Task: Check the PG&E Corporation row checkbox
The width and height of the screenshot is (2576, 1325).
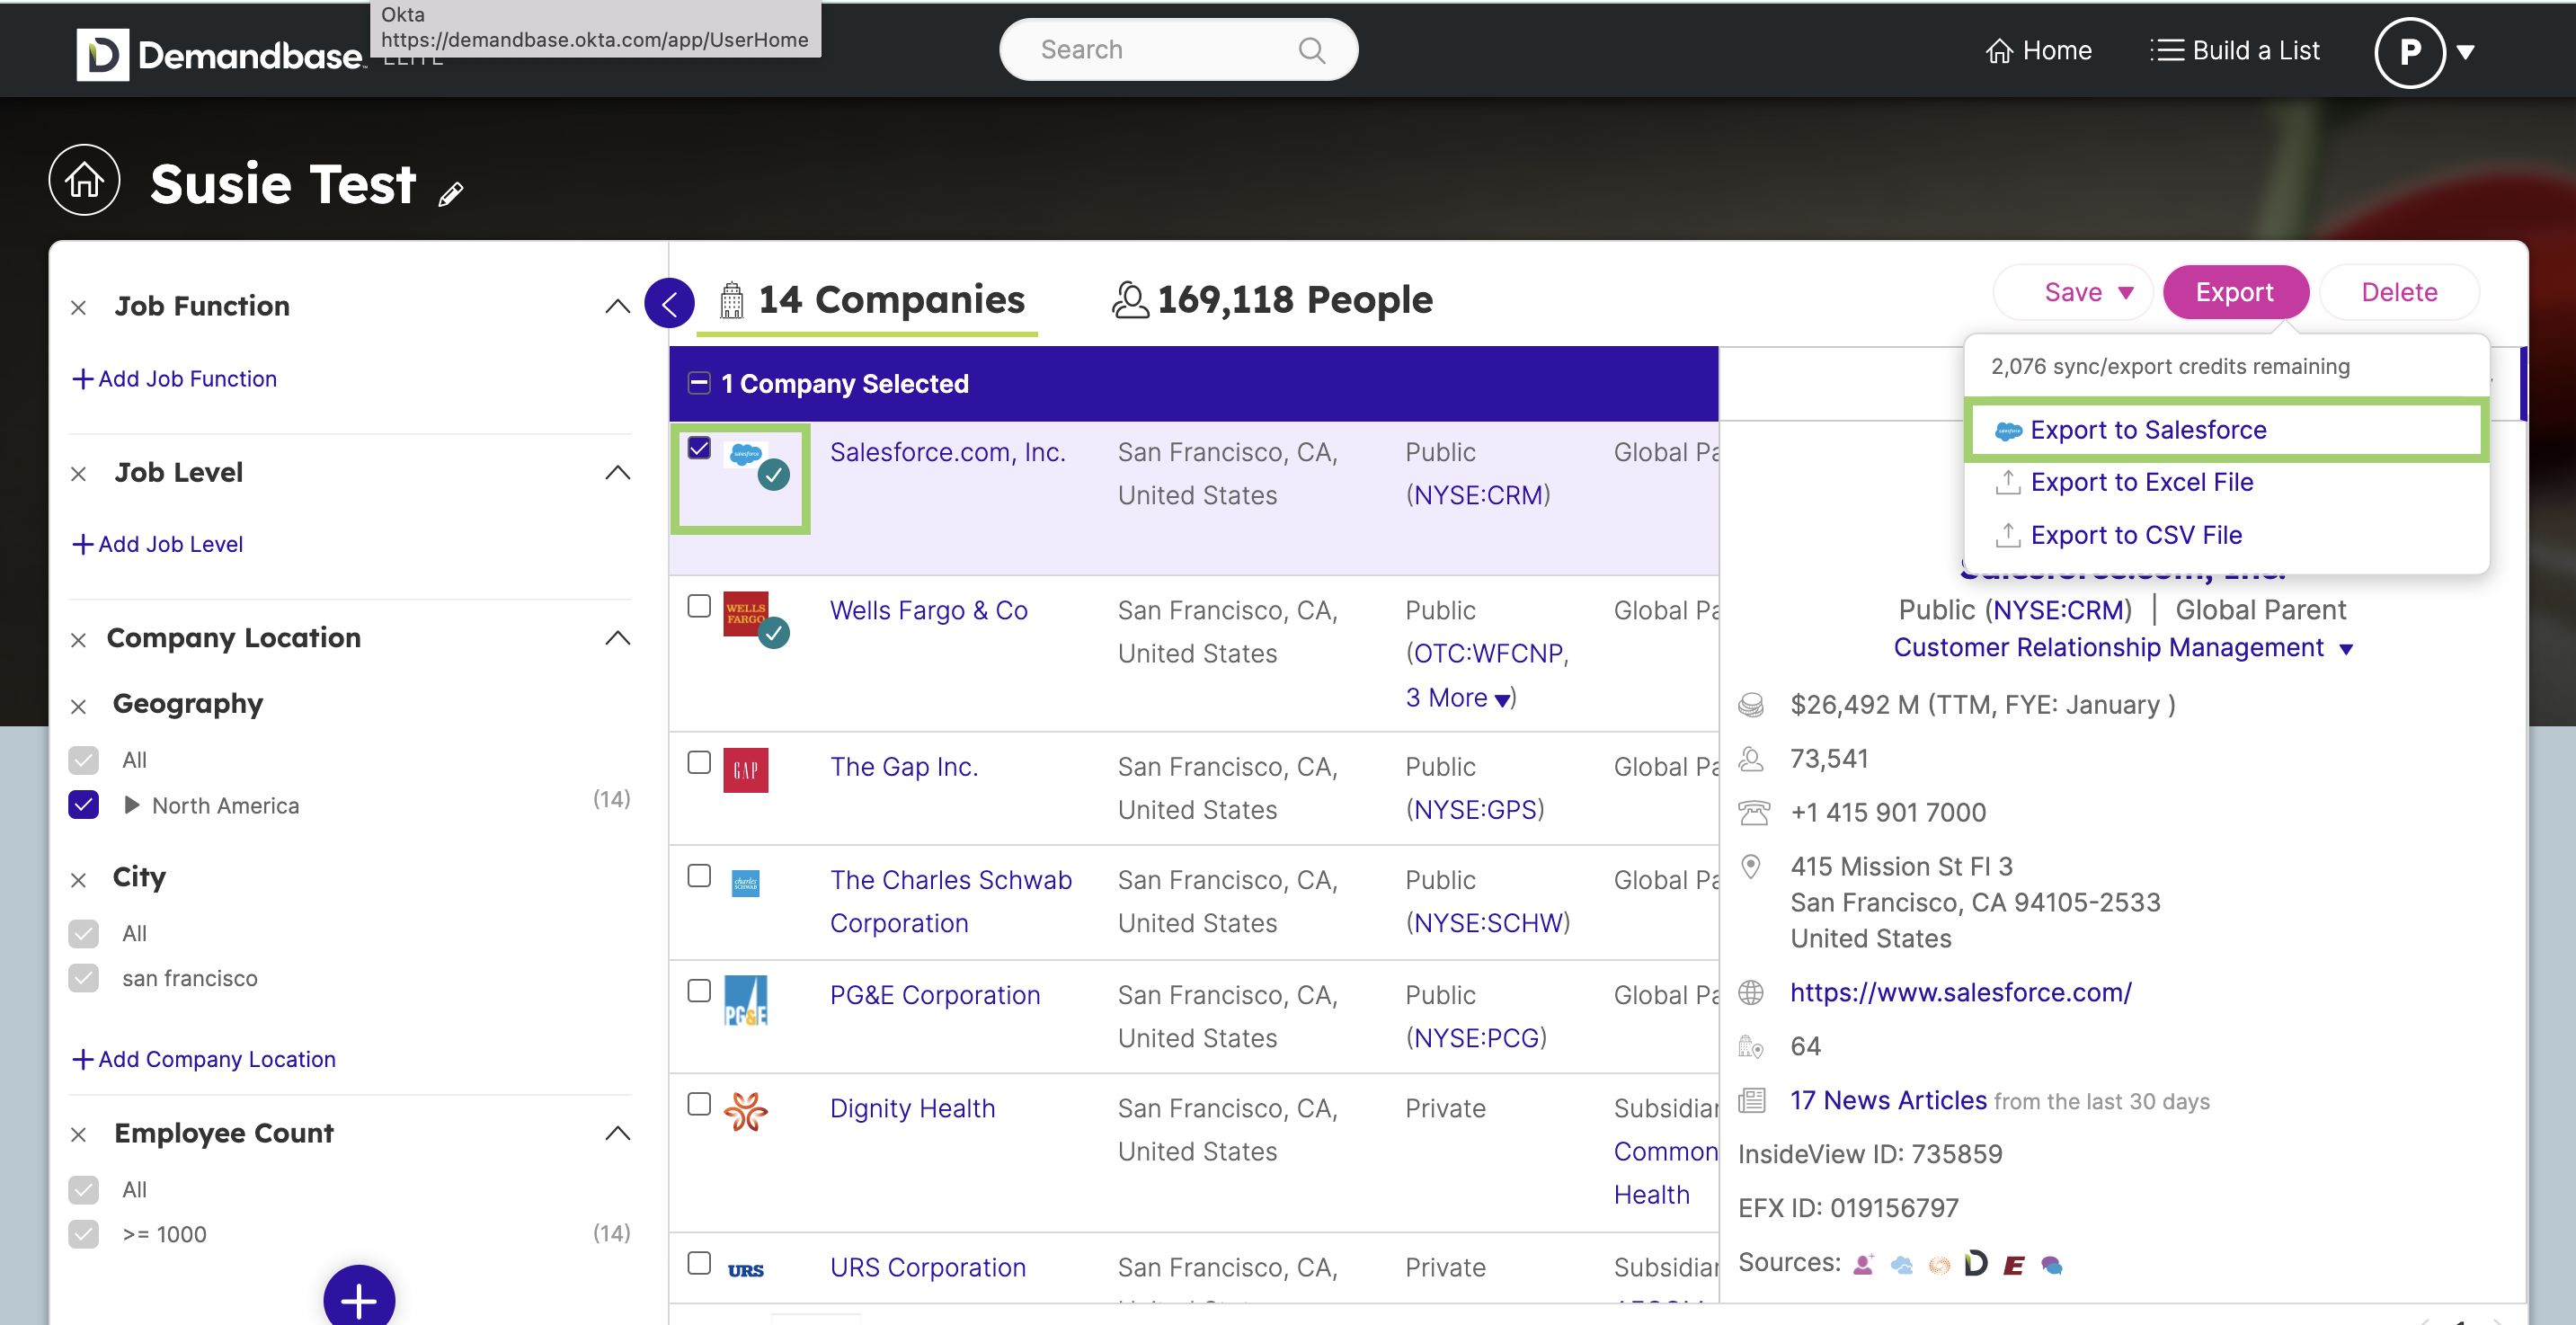Action: point(699,990)
